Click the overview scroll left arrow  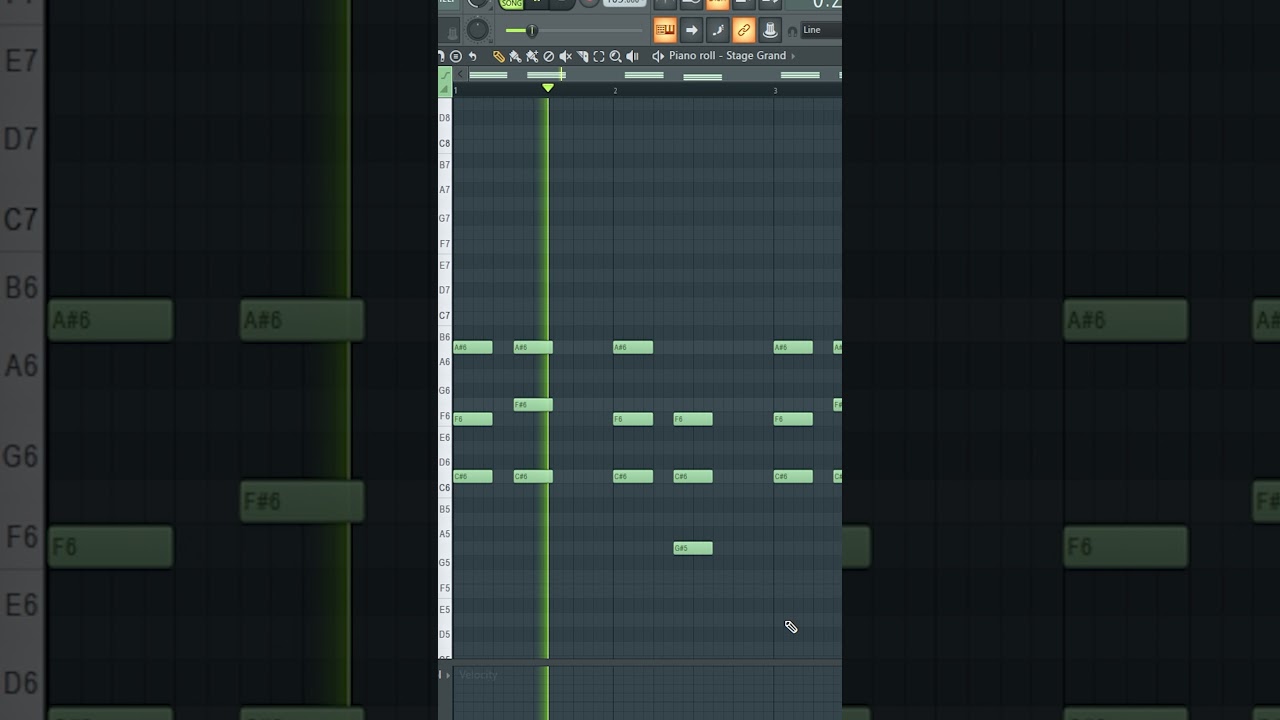[x=460, y=75]
